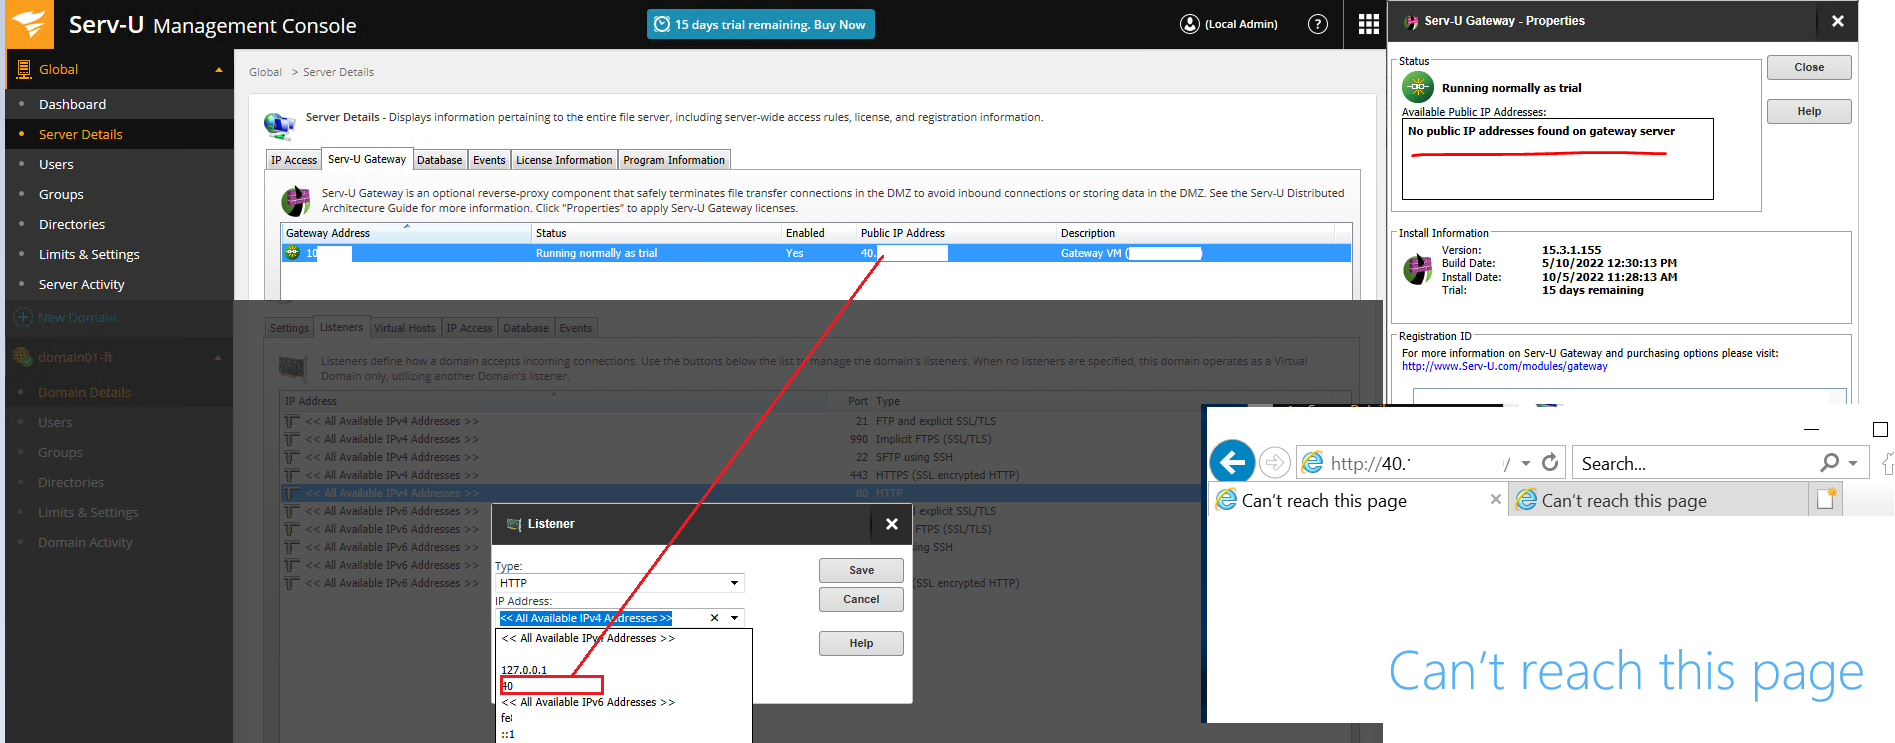Select ::1 address option
Image resolution: width=1895 pixels, height=743 pixels.
point(508,734)
